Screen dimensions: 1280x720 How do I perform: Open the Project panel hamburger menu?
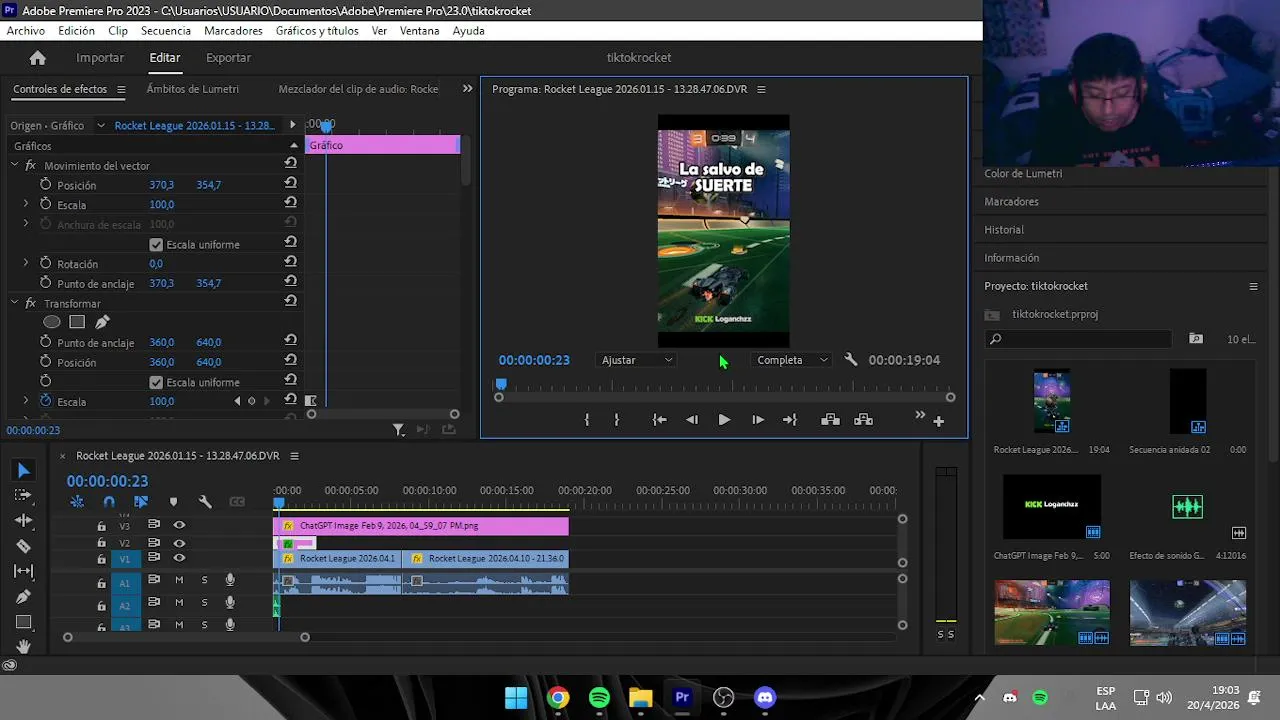click(1253, 286)
